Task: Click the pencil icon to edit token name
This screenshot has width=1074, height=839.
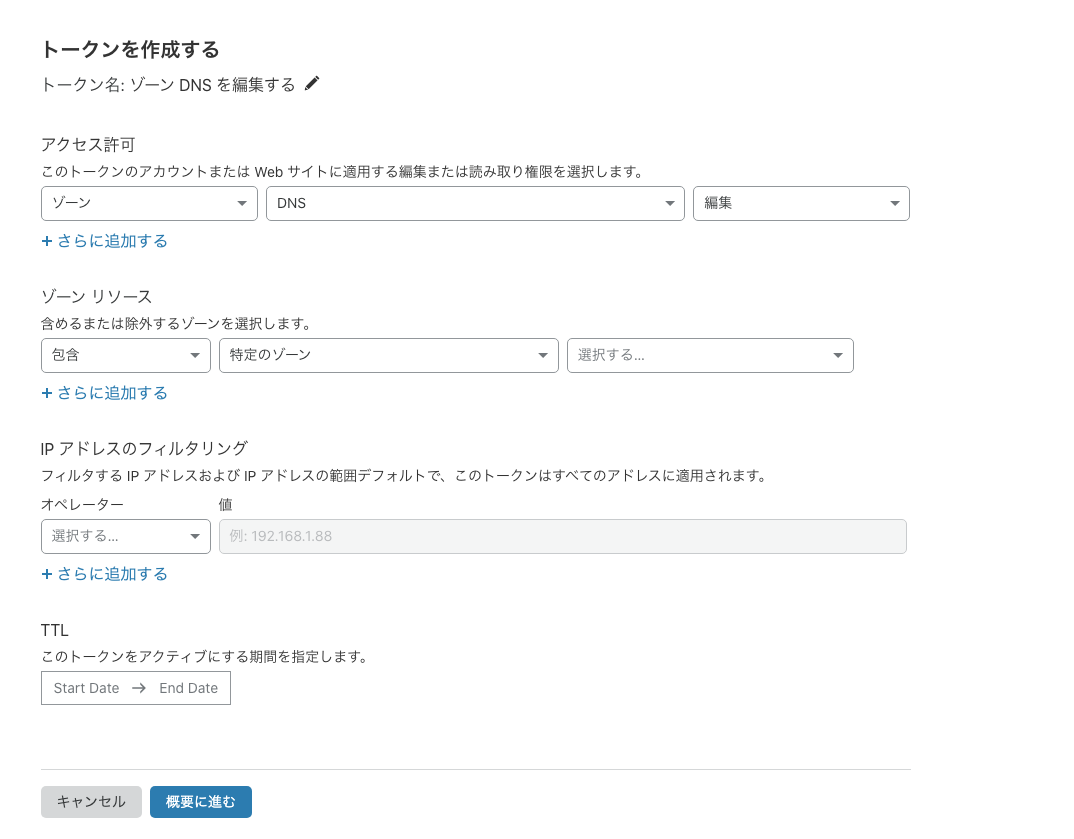Action: click(312, 84)
